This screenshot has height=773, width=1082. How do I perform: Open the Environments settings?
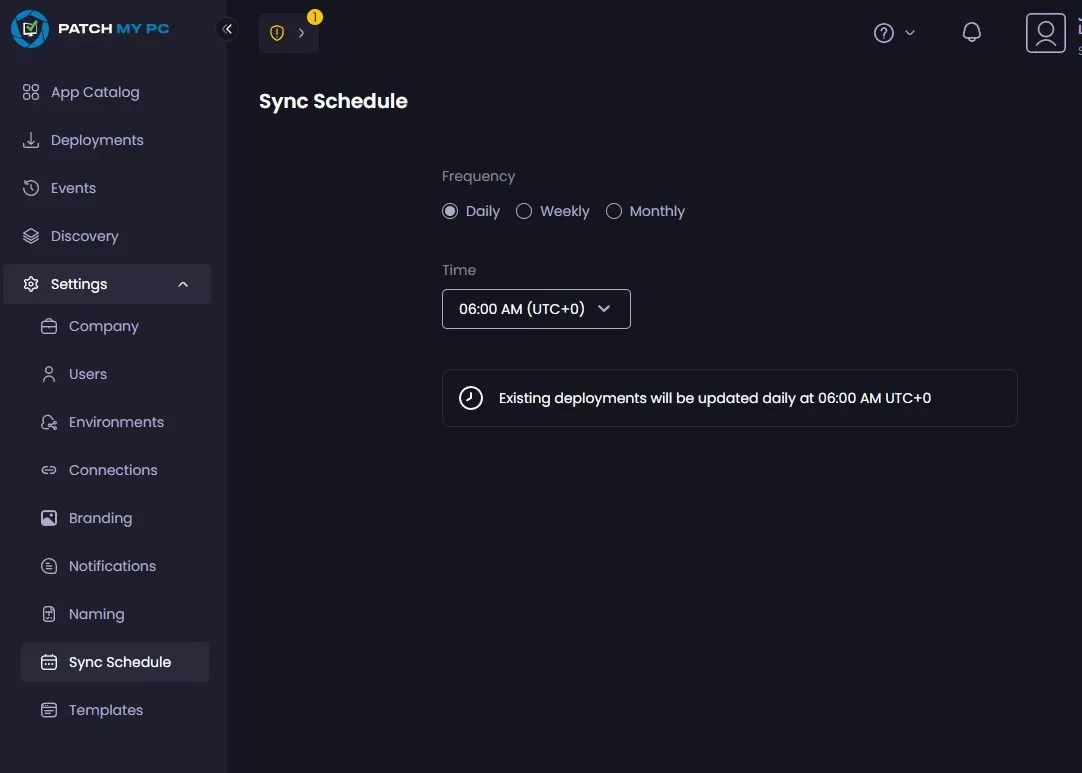pyautogui.click(x=116, y=421)
